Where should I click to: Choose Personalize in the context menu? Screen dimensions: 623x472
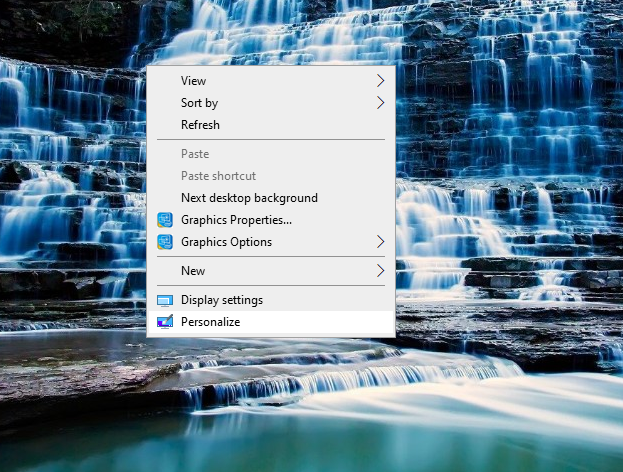[x=210, y=322]
